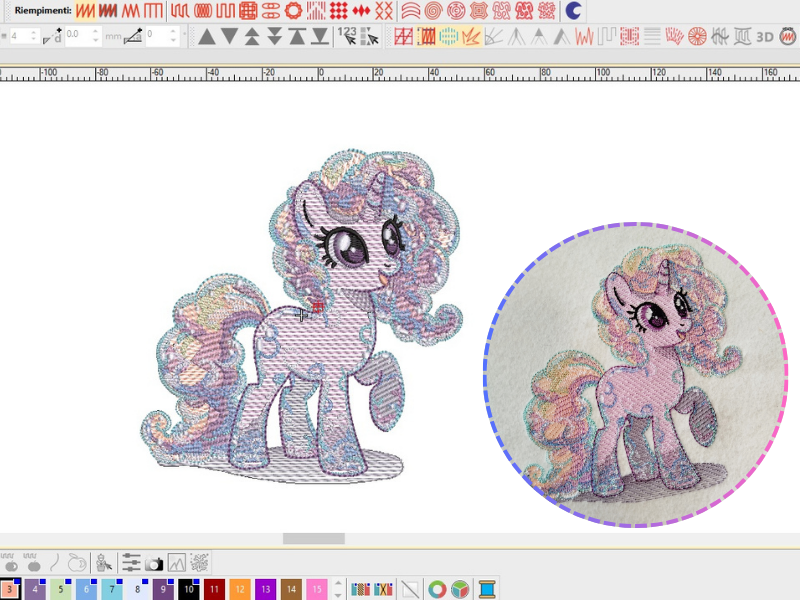Image resolution: width=800 pixels, height=600 pixels.
Task: Choose the lattice grid fill icon
Action: [x=248, y=10]
